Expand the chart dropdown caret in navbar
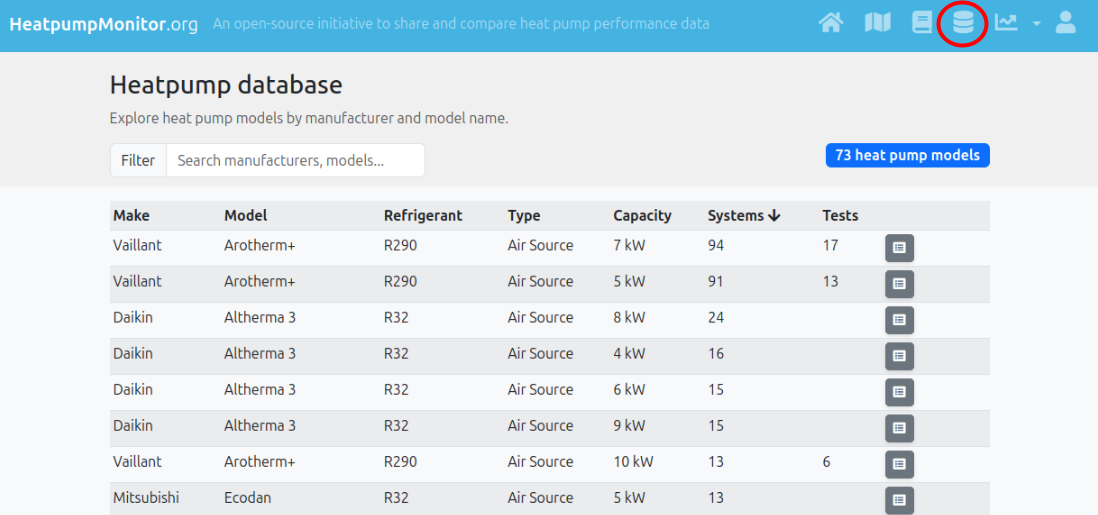The image size is (1098, 515). click(x=1036, y=23)
